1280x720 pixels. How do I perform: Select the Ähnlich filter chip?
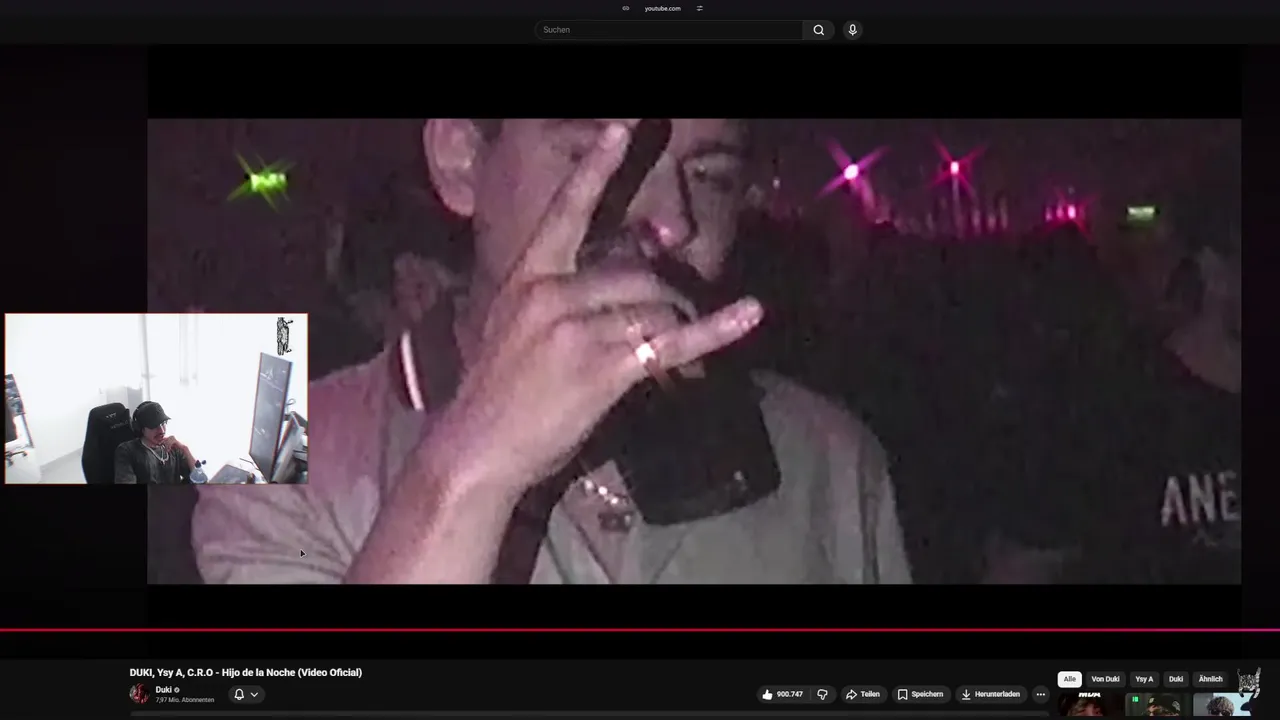point(1210,679)
